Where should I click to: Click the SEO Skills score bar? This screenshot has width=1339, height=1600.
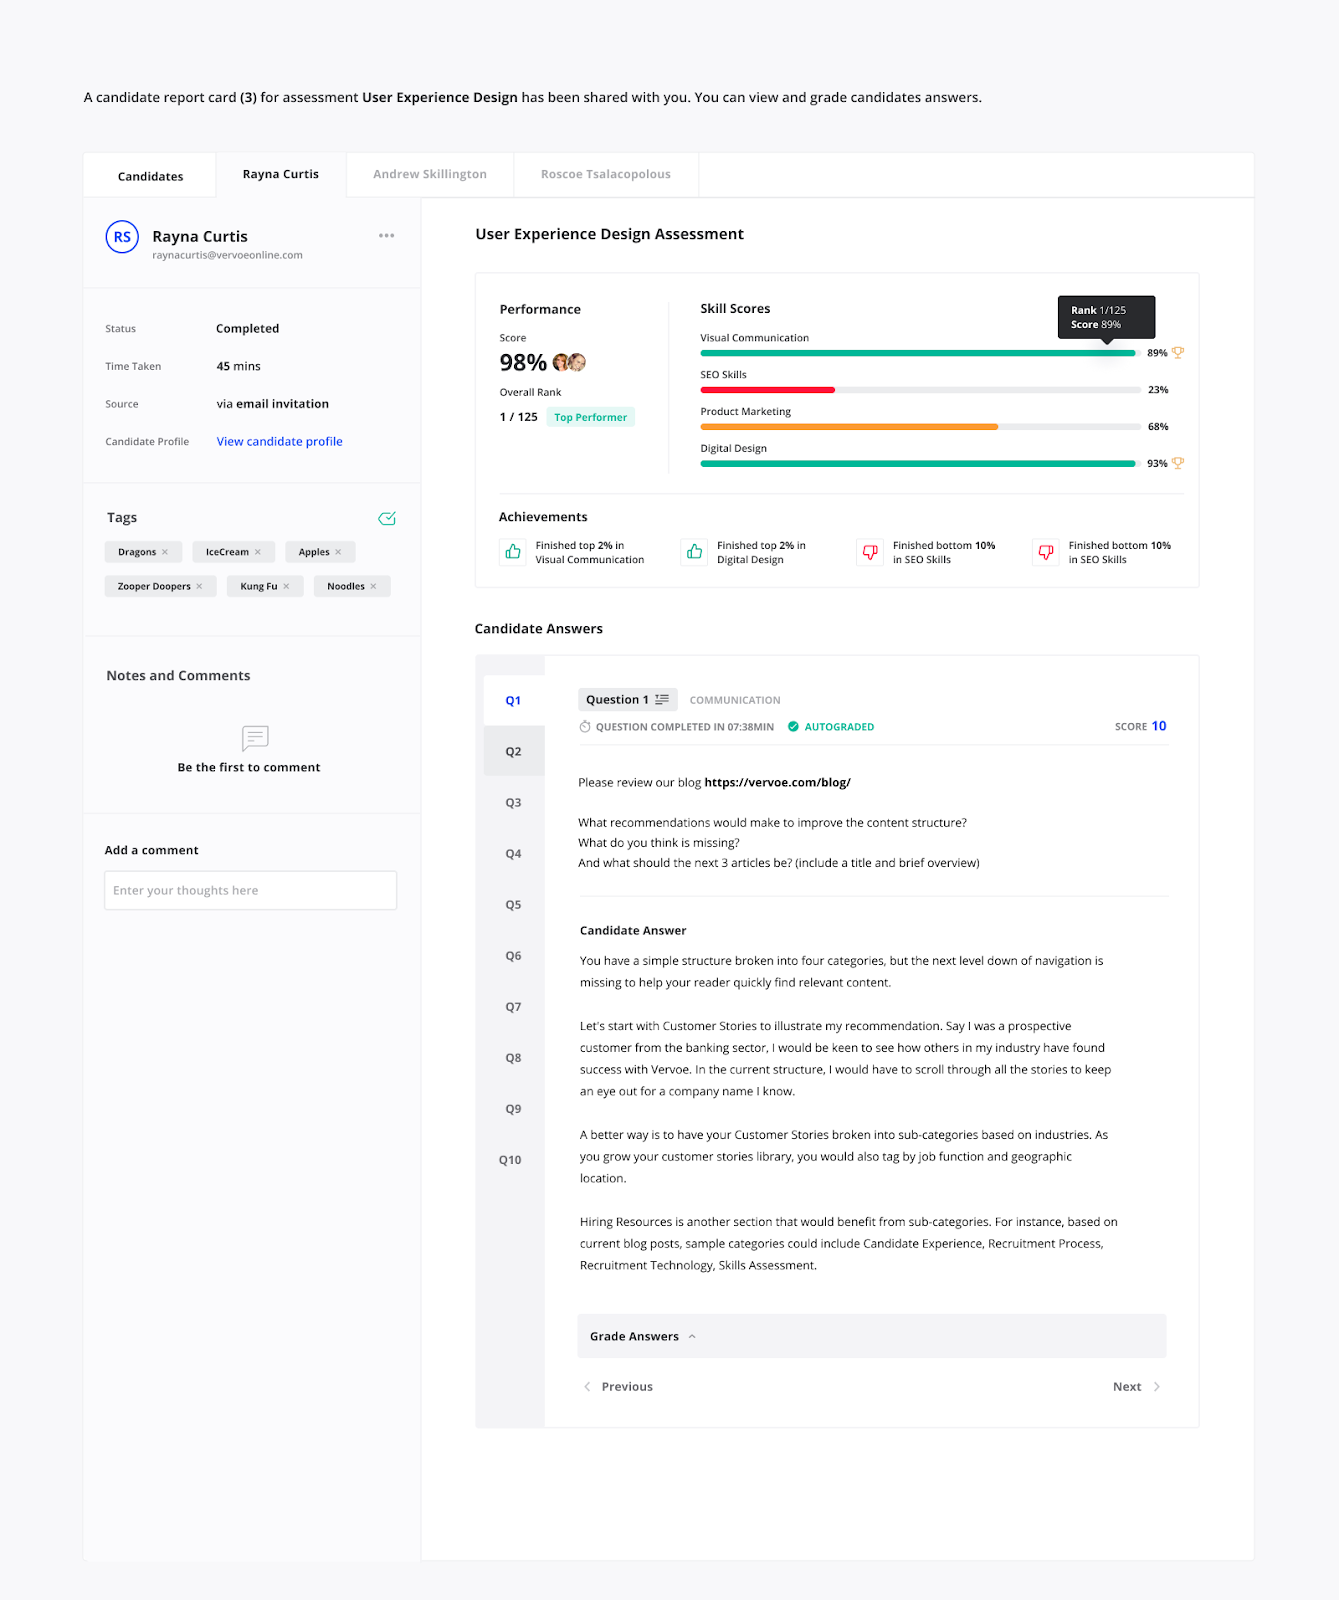click(919, 390)
